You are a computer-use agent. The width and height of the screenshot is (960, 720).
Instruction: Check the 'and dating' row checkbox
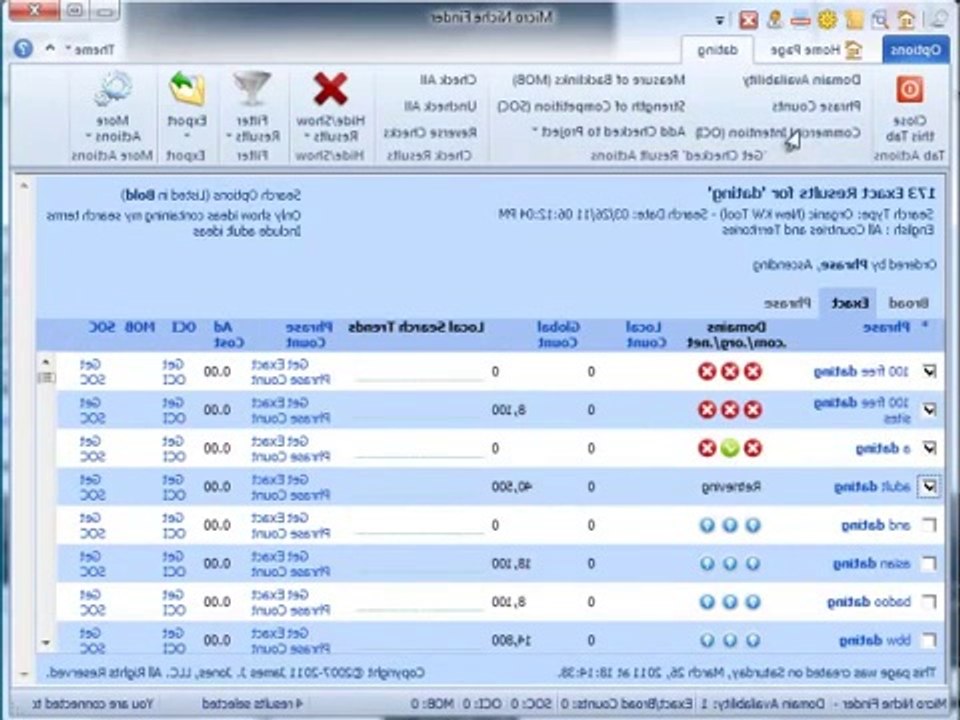pyautogui.click(x=929, y=525)
